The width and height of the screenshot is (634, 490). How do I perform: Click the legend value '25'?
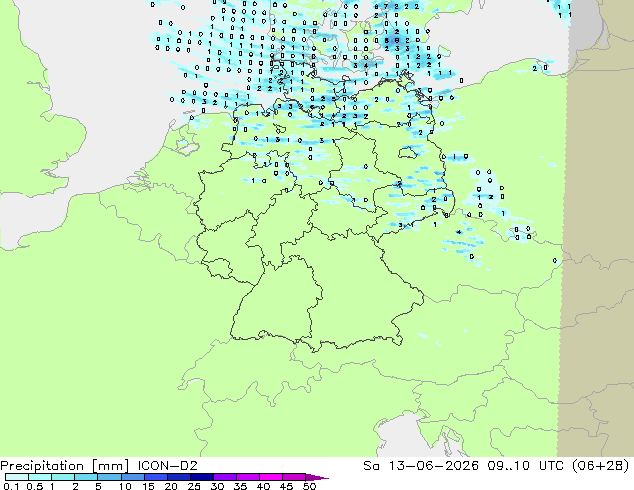click(x=194, y=486)
